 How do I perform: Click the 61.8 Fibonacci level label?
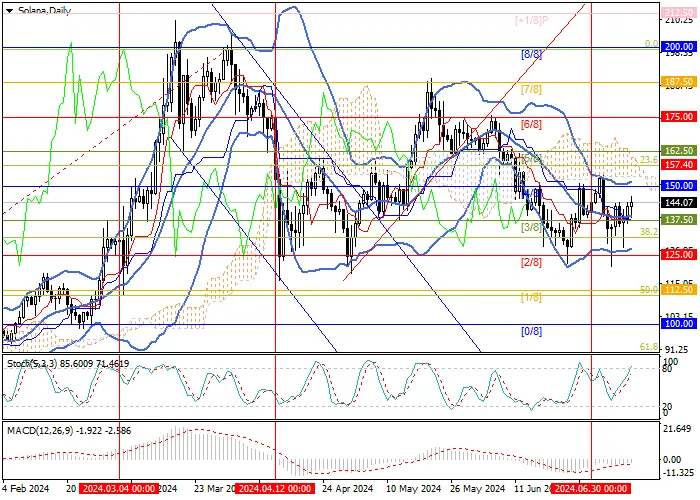click(x=649, y=347)
